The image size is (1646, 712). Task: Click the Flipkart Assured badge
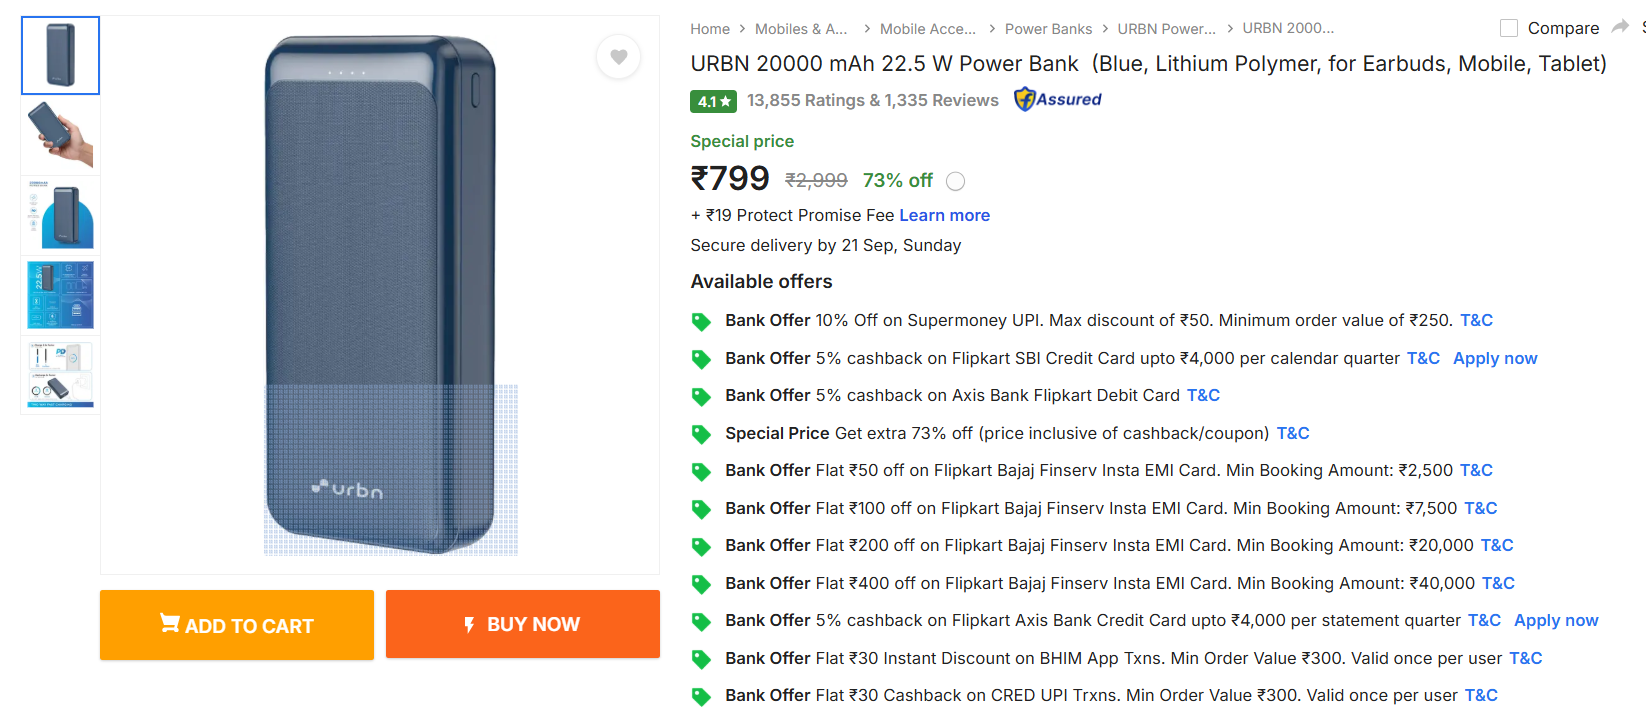1058,99
